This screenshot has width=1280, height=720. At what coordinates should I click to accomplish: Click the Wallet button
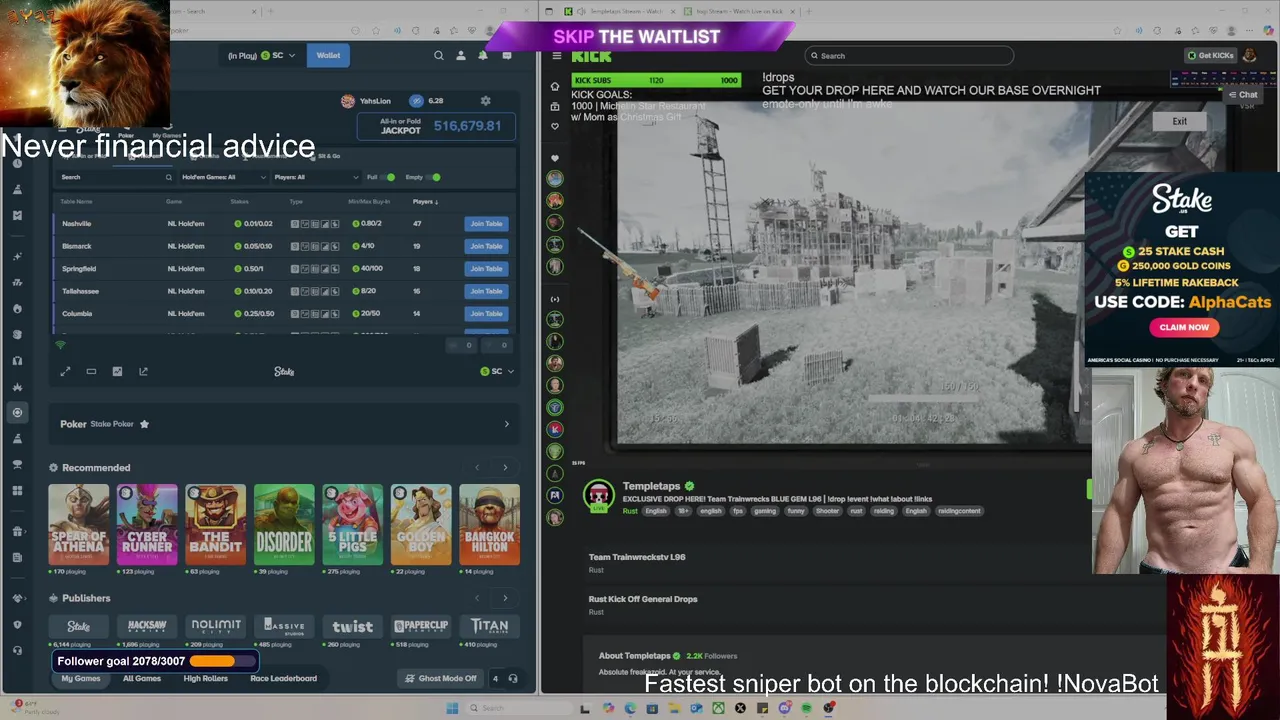328,56
